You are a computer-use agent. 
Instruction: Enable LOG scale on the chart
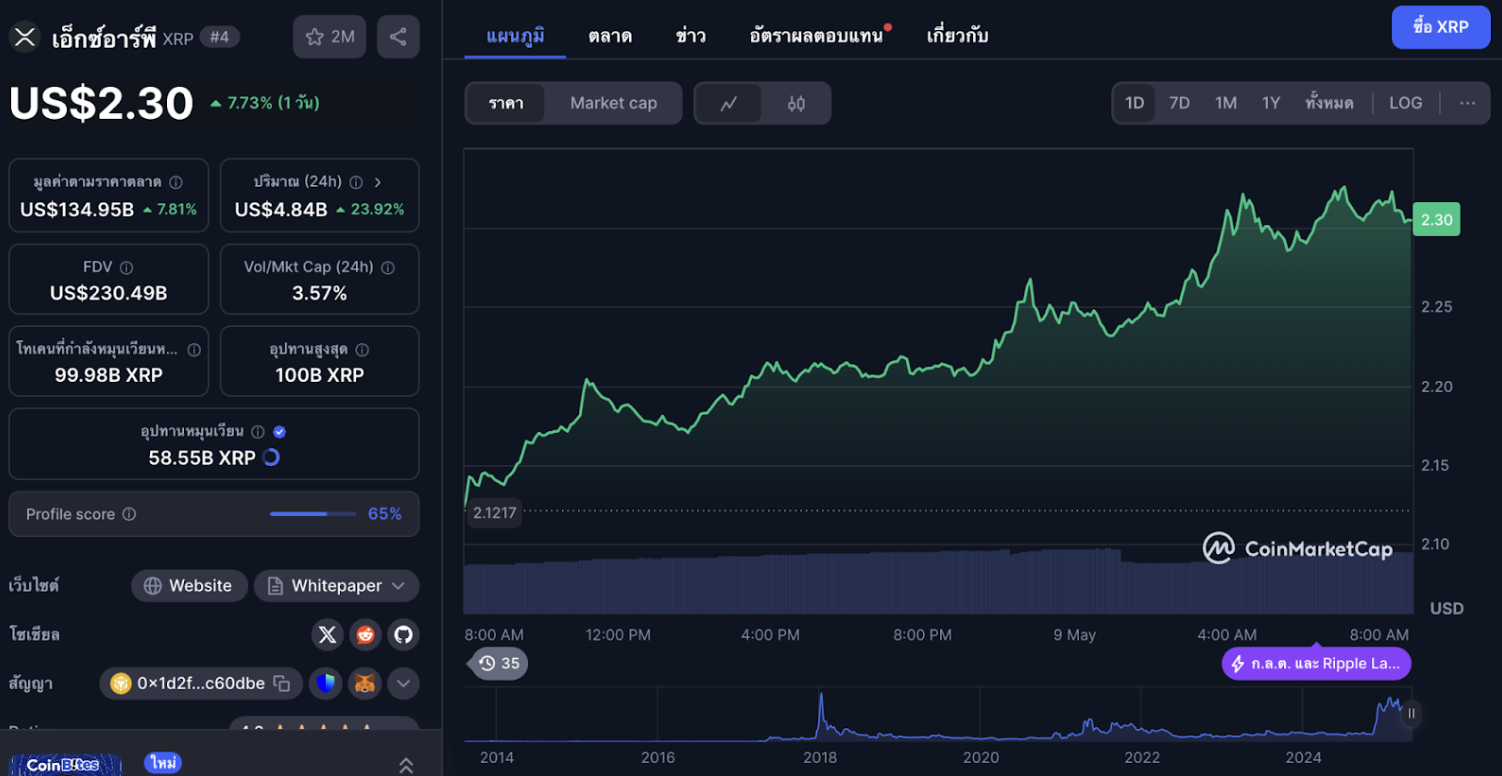[1405, 102]
